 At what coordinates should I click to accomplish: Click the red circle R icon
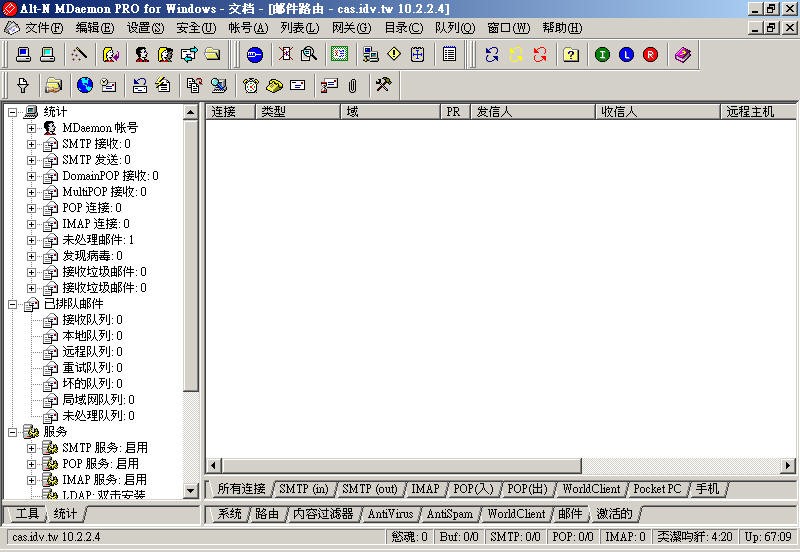(650, 54)
